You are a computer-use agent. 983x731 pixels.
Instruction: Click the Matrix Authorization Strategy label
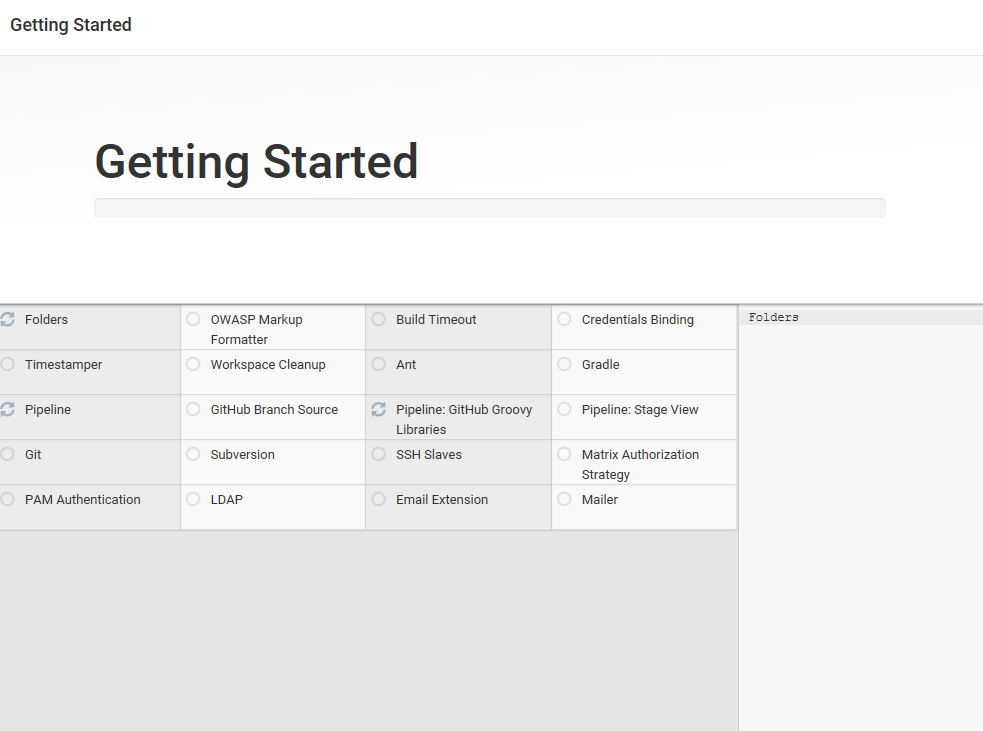(x=640, y=465)
